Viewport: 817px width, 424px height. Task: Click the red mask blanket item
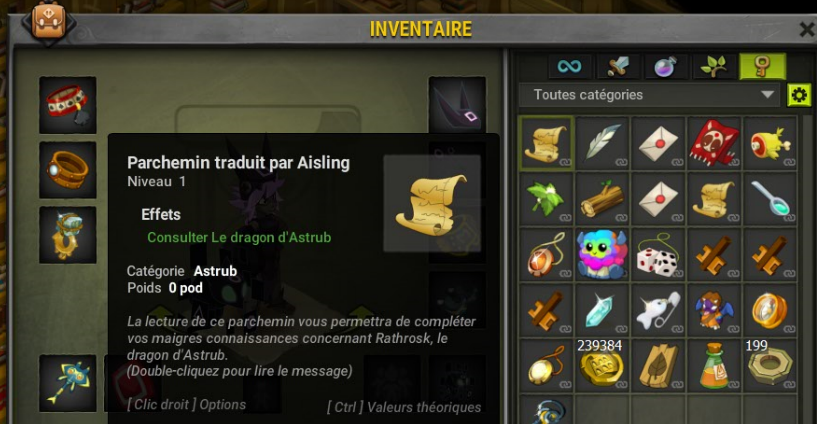pyautogui.click(x=714, y=142)
